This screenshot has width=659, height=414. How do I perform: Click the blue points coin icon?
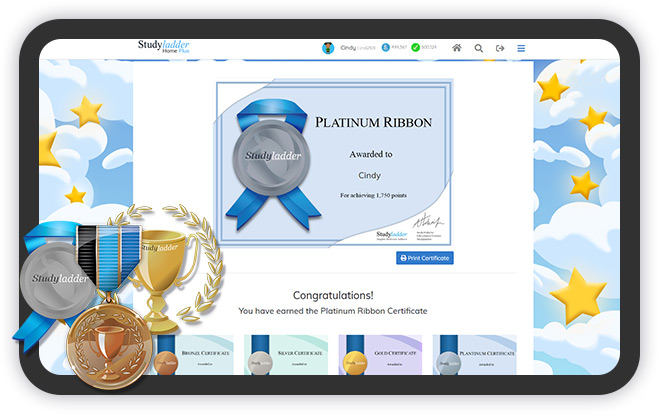coord(384,48)
